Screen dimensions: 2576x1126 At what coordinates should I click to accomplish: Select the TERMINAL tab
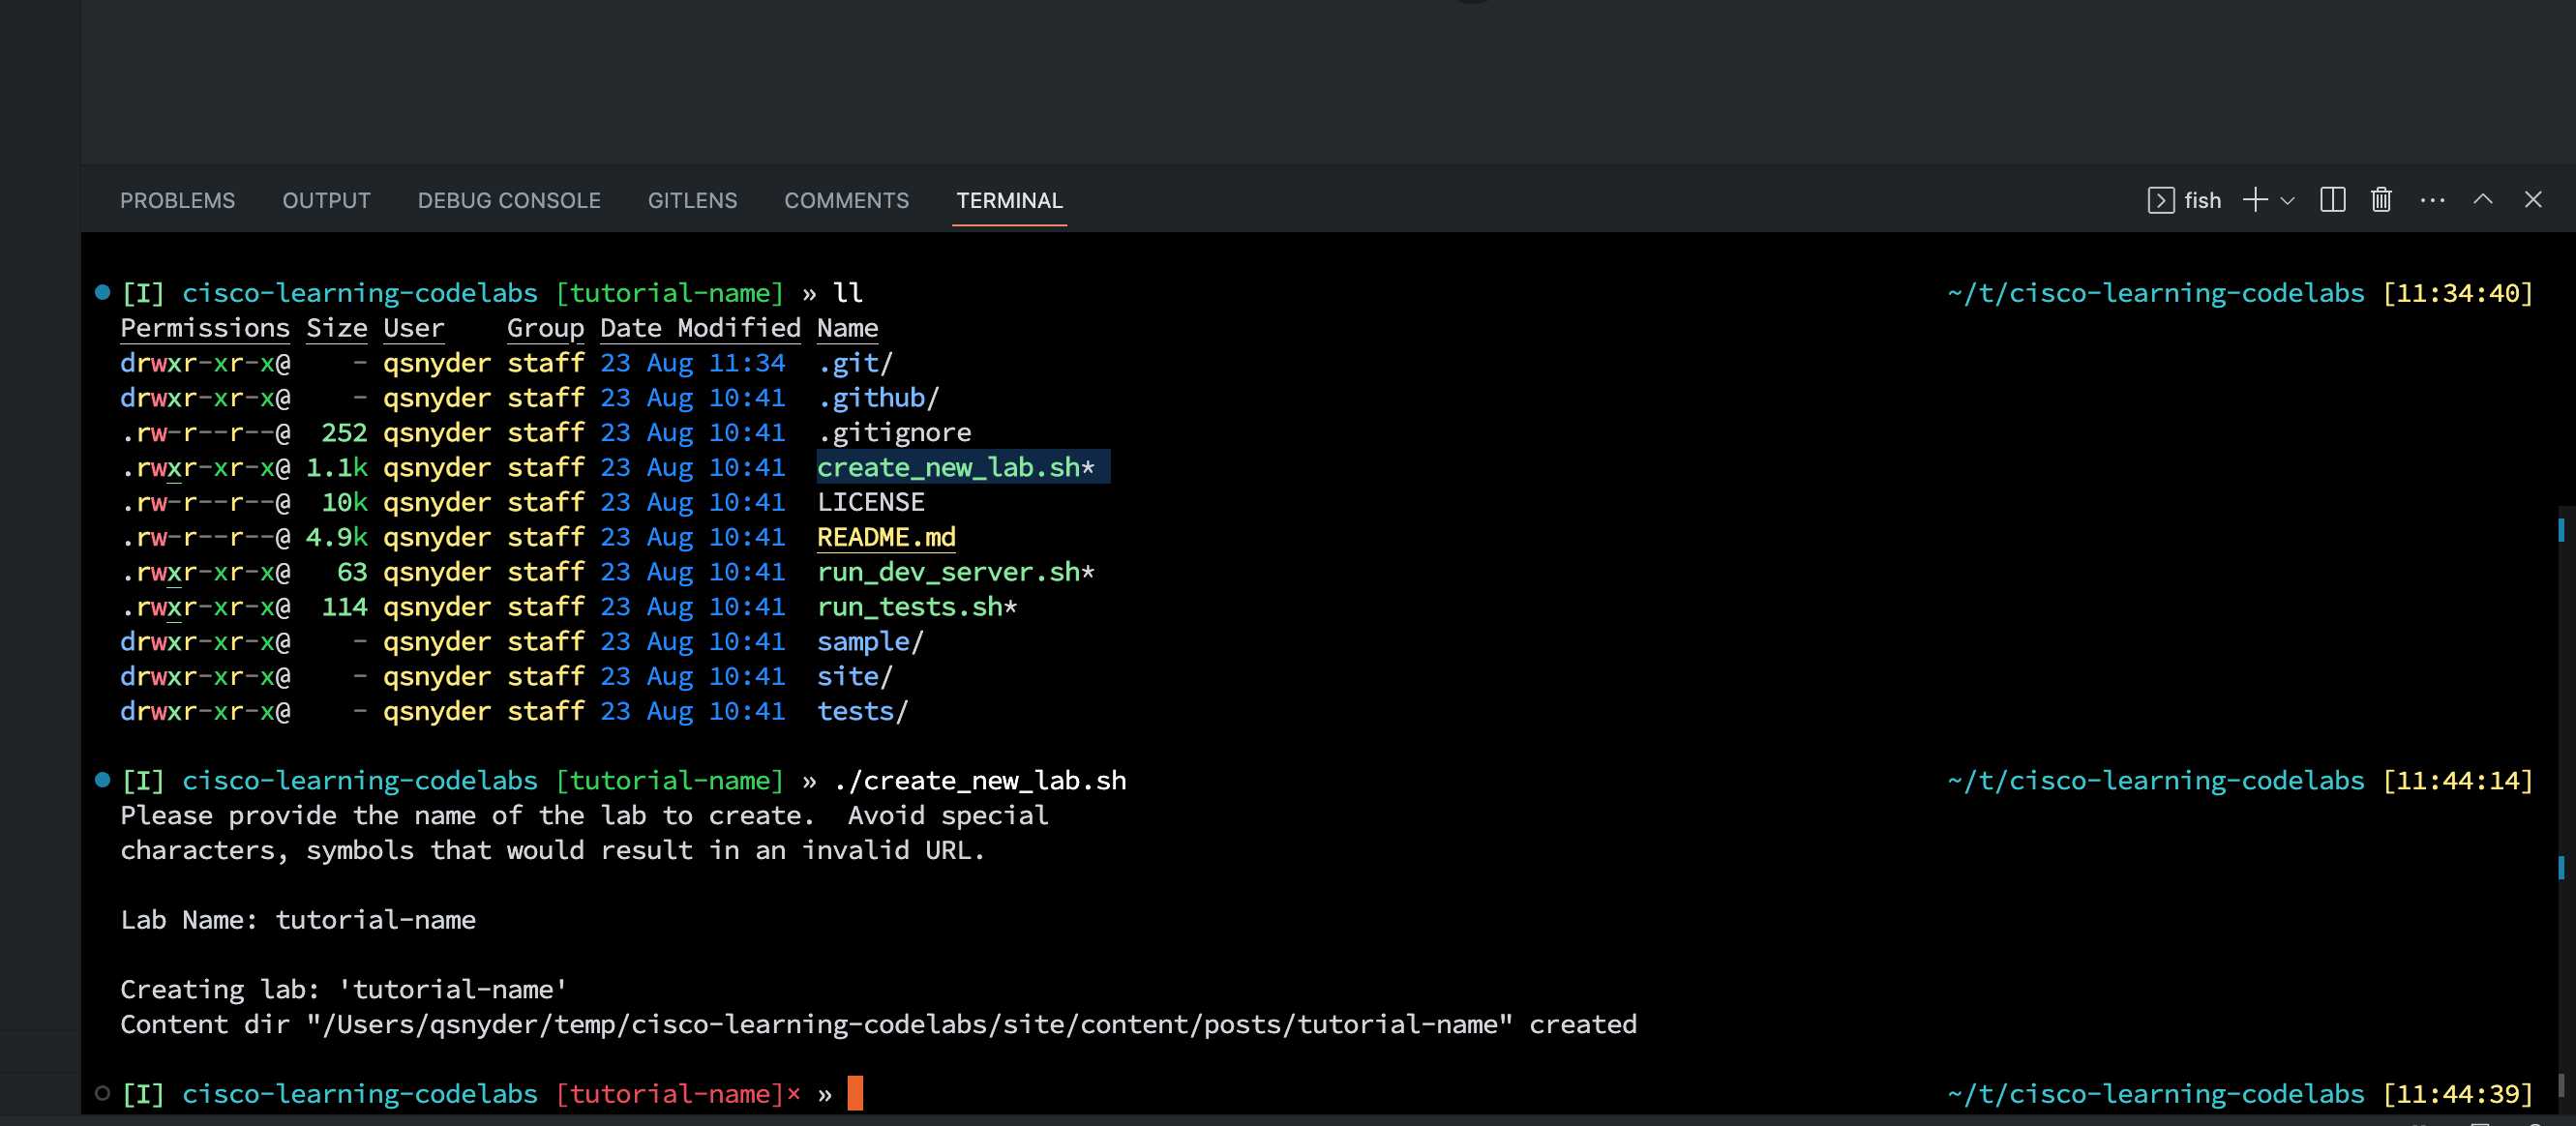[x=1008, y=200]
